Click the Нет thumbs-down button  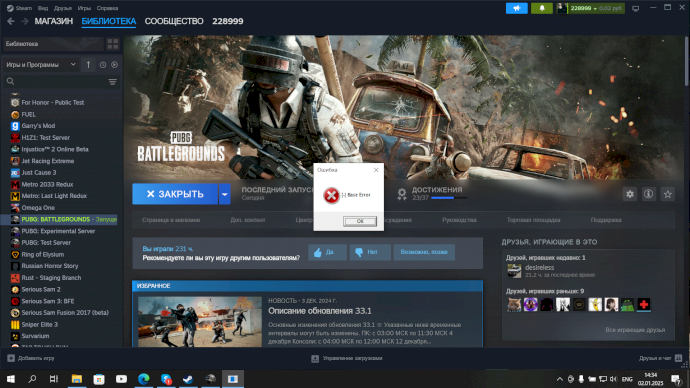coord(370,252)
